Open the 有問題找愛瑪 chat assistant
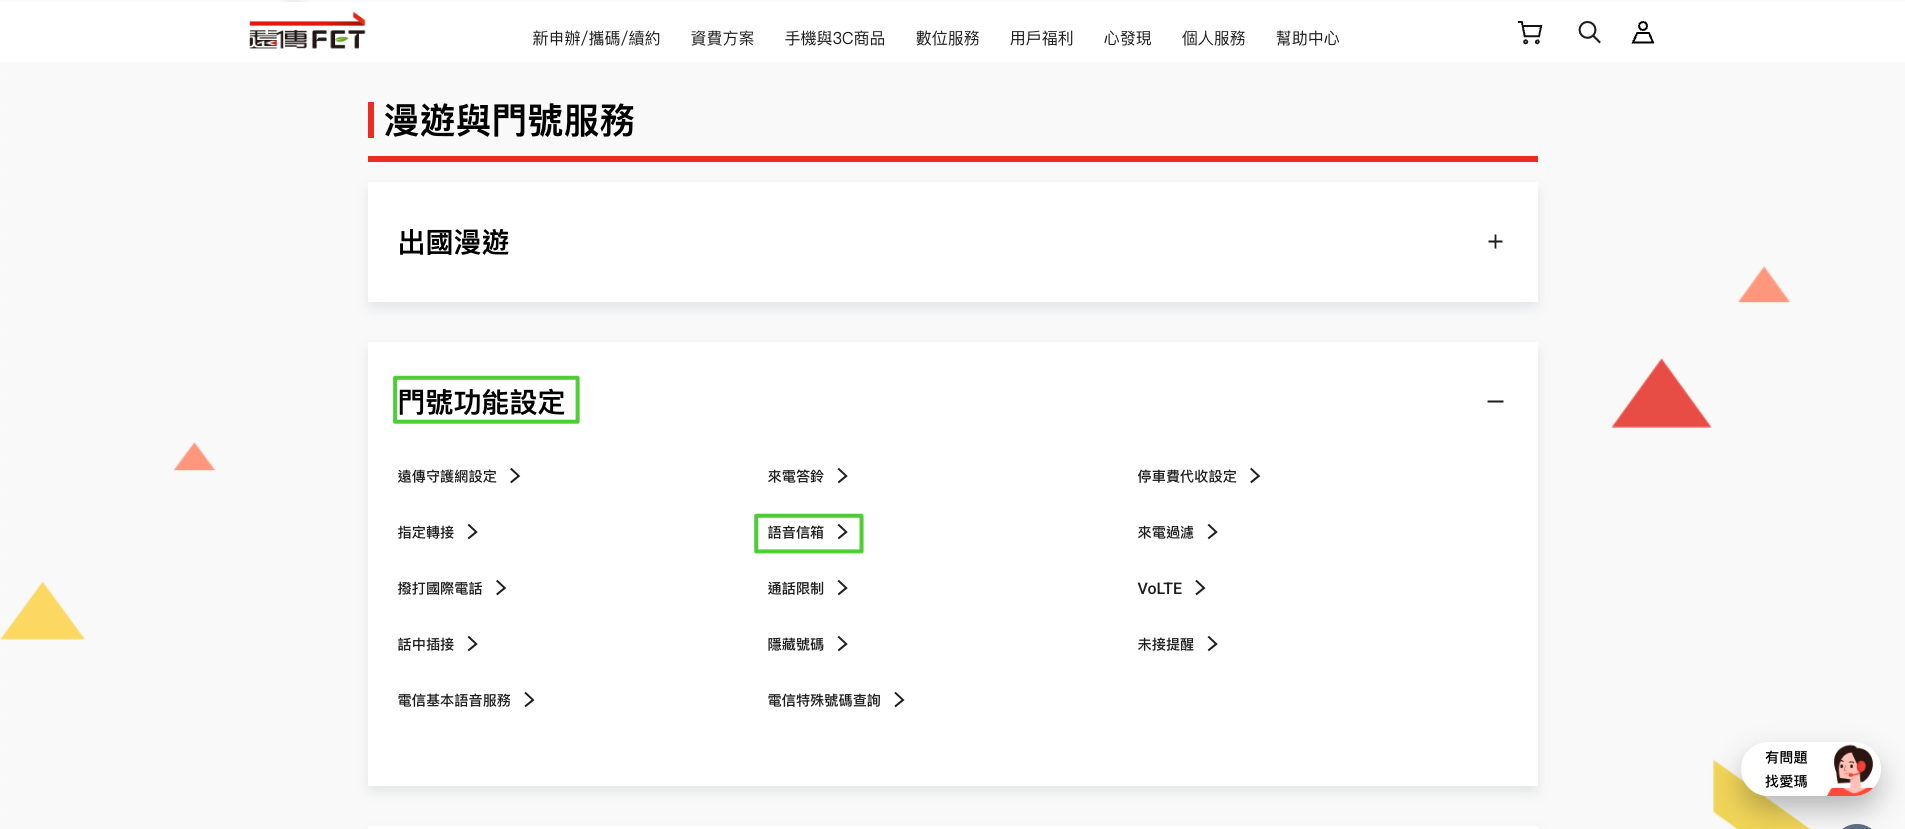 point(1810,769)
